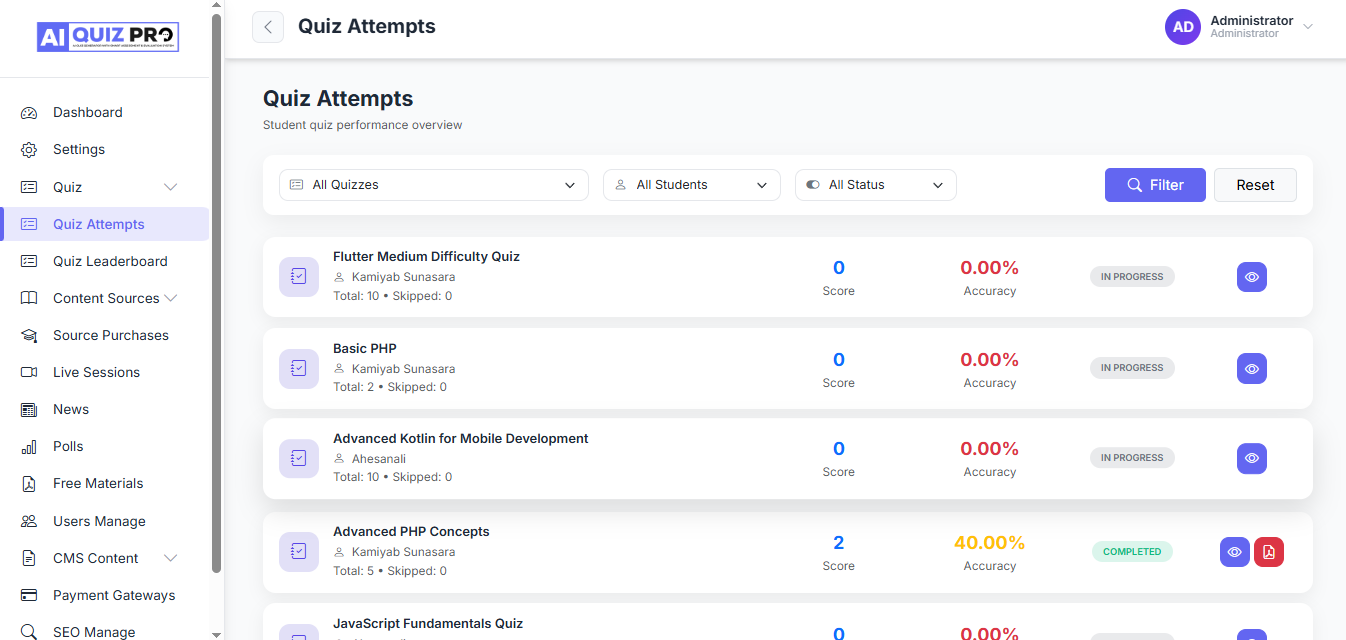Click the Payment Gateways card icon
The image size is (1346, 640).
[29, 595]
